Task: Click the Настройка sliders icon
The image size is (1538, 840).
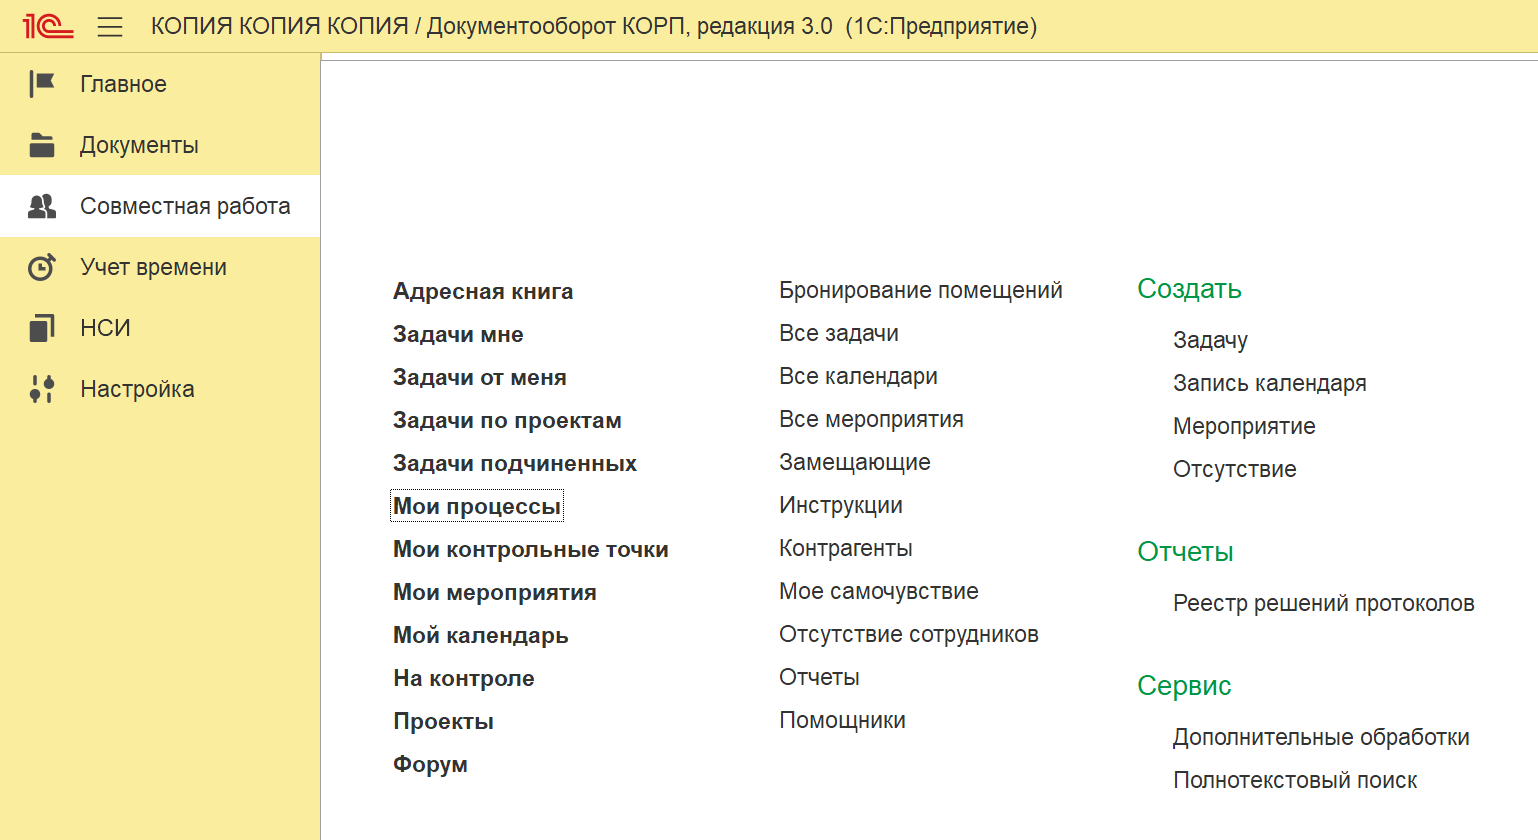Action: [x=42, y=389]
